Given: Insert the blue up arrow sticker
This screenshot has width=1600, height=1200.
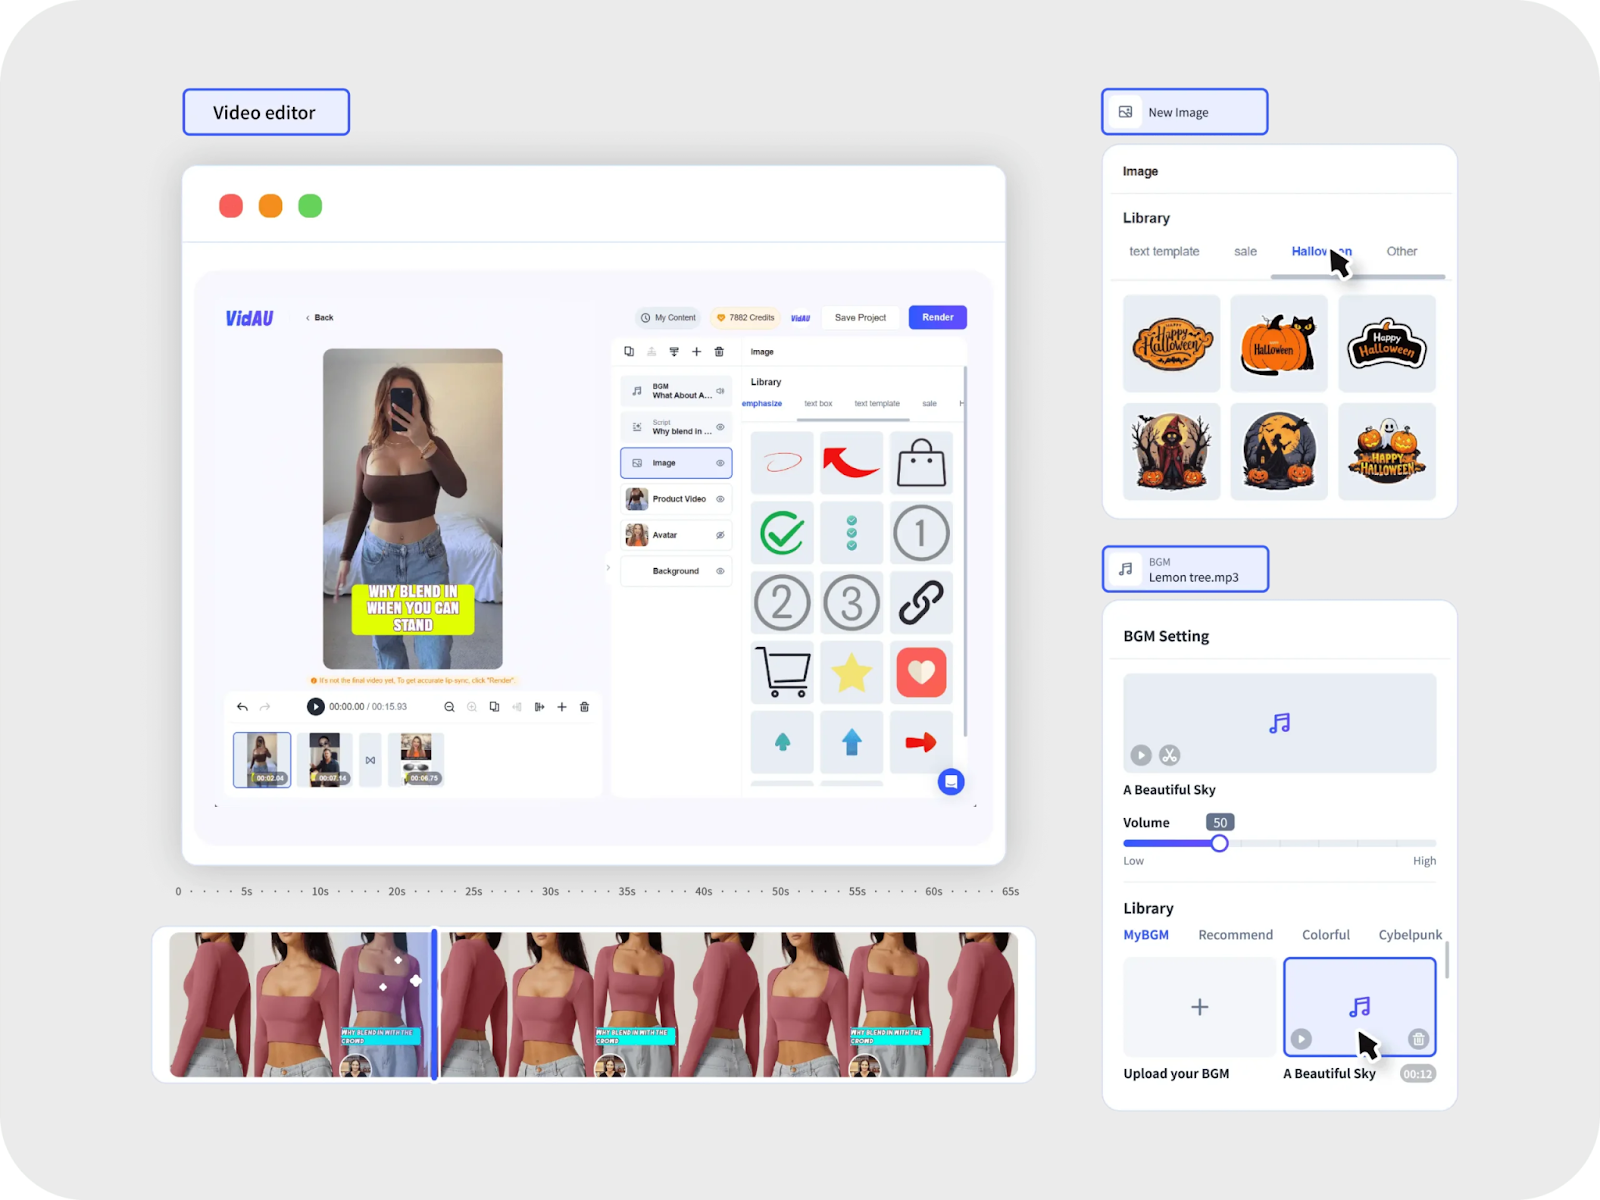Looking at the screenshot, I should [851, 742].
